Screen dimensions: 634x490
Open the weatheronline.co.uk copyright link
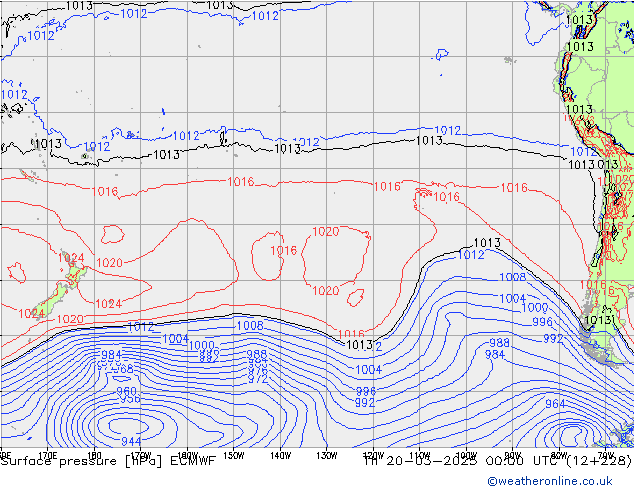[x=550, y=481]
